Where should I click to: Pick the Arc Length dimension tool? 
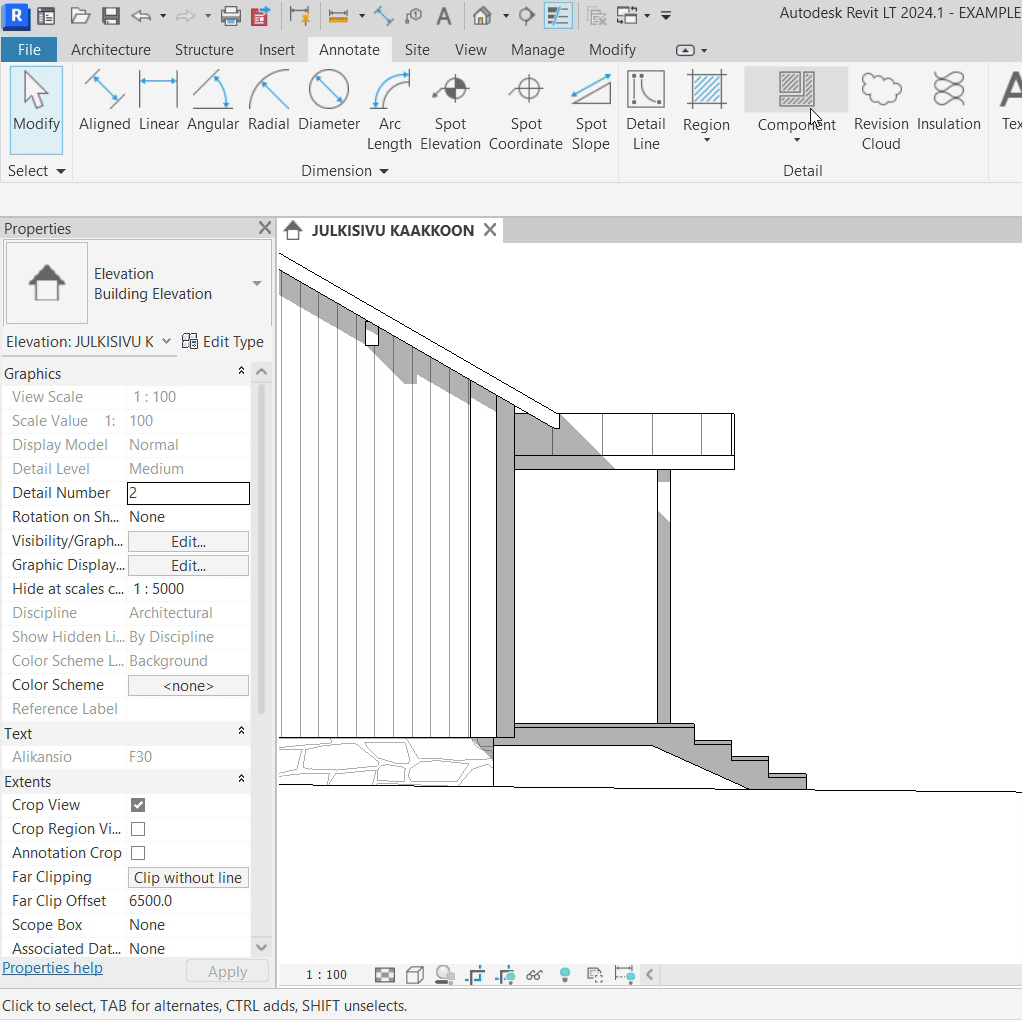389,112
